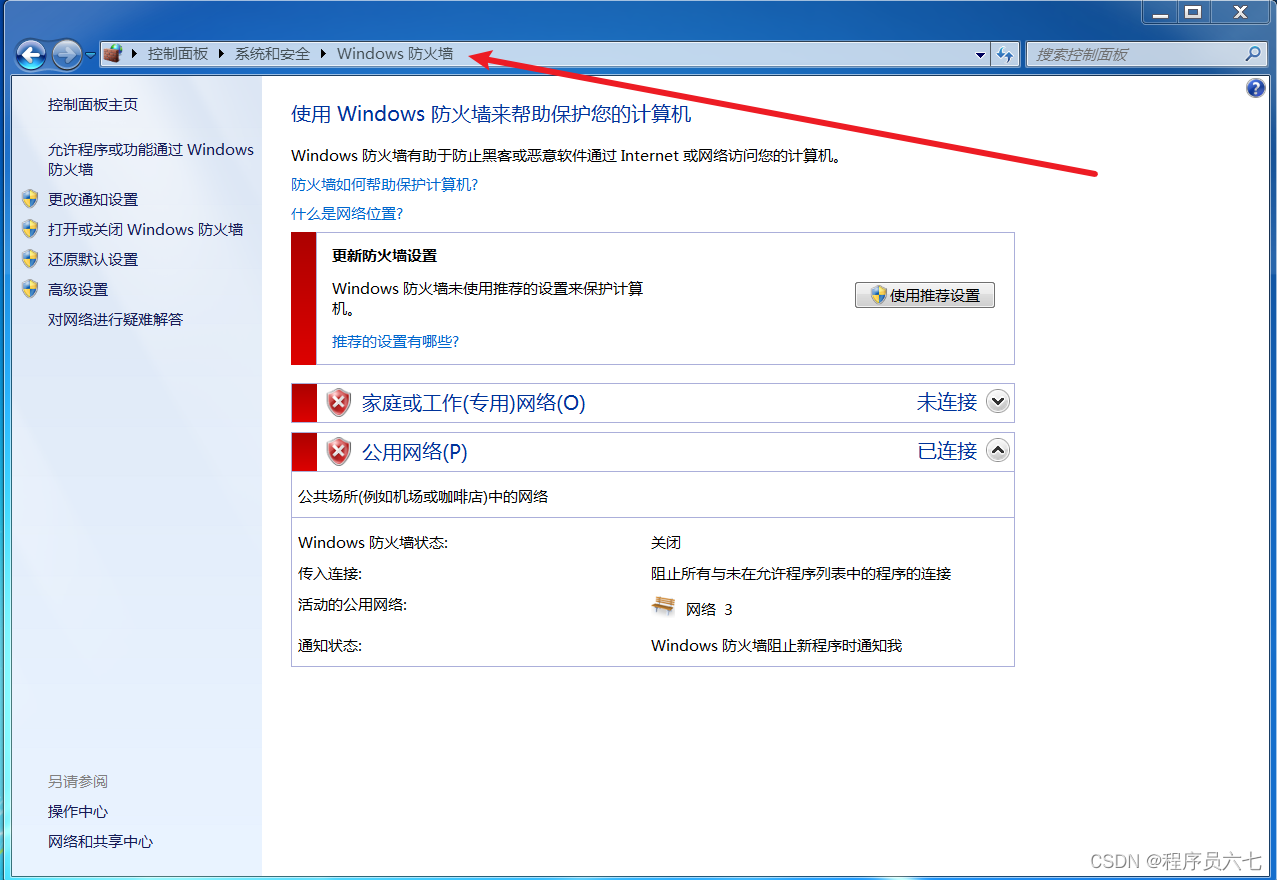
Task: Open 控制面板主页 in the sidebar
Action: 93,104
